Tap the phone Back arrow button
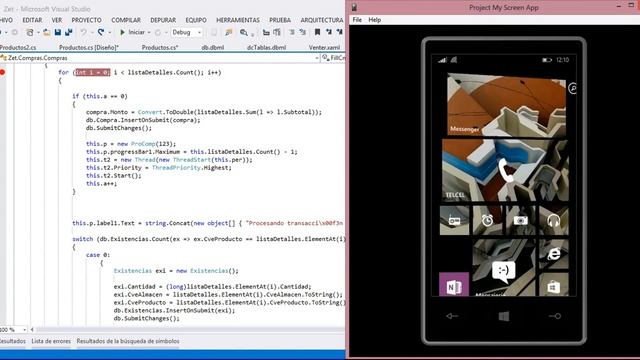The image size is (640, 360). (452, 316)
